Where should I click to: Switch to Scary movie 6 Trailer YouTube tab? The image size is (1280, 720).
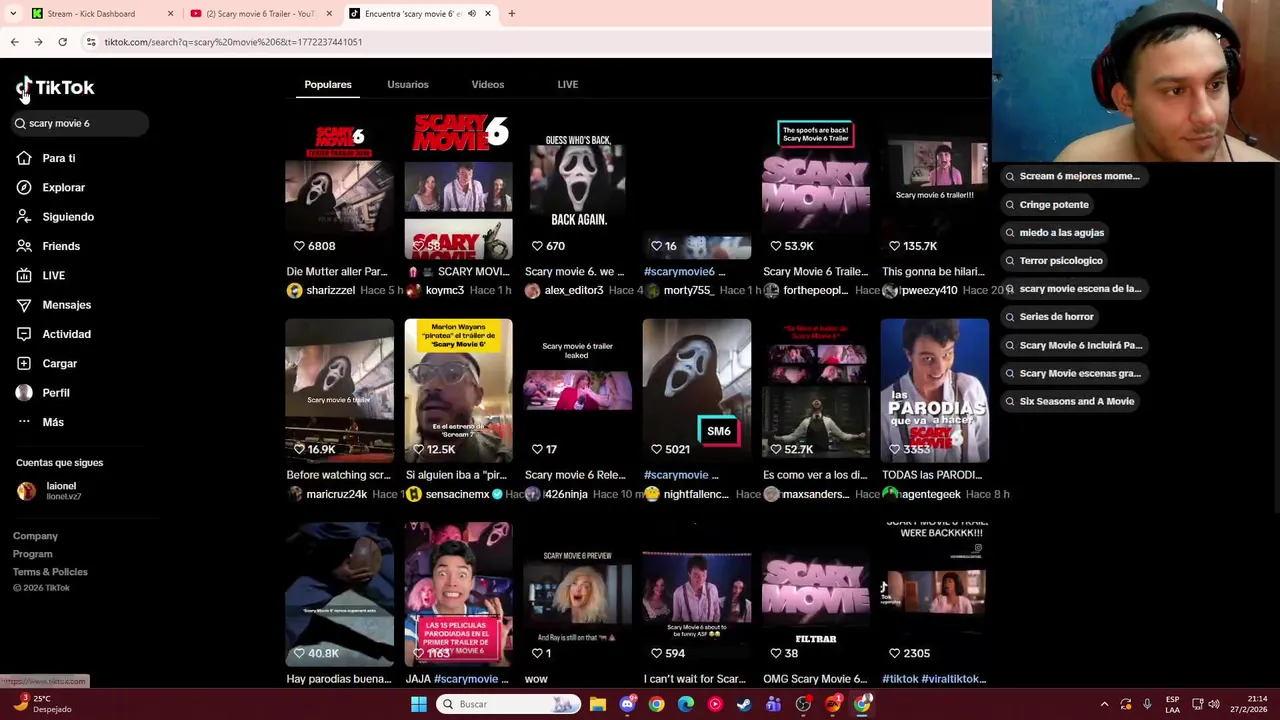pyautogui.click(x=260, y=14)
